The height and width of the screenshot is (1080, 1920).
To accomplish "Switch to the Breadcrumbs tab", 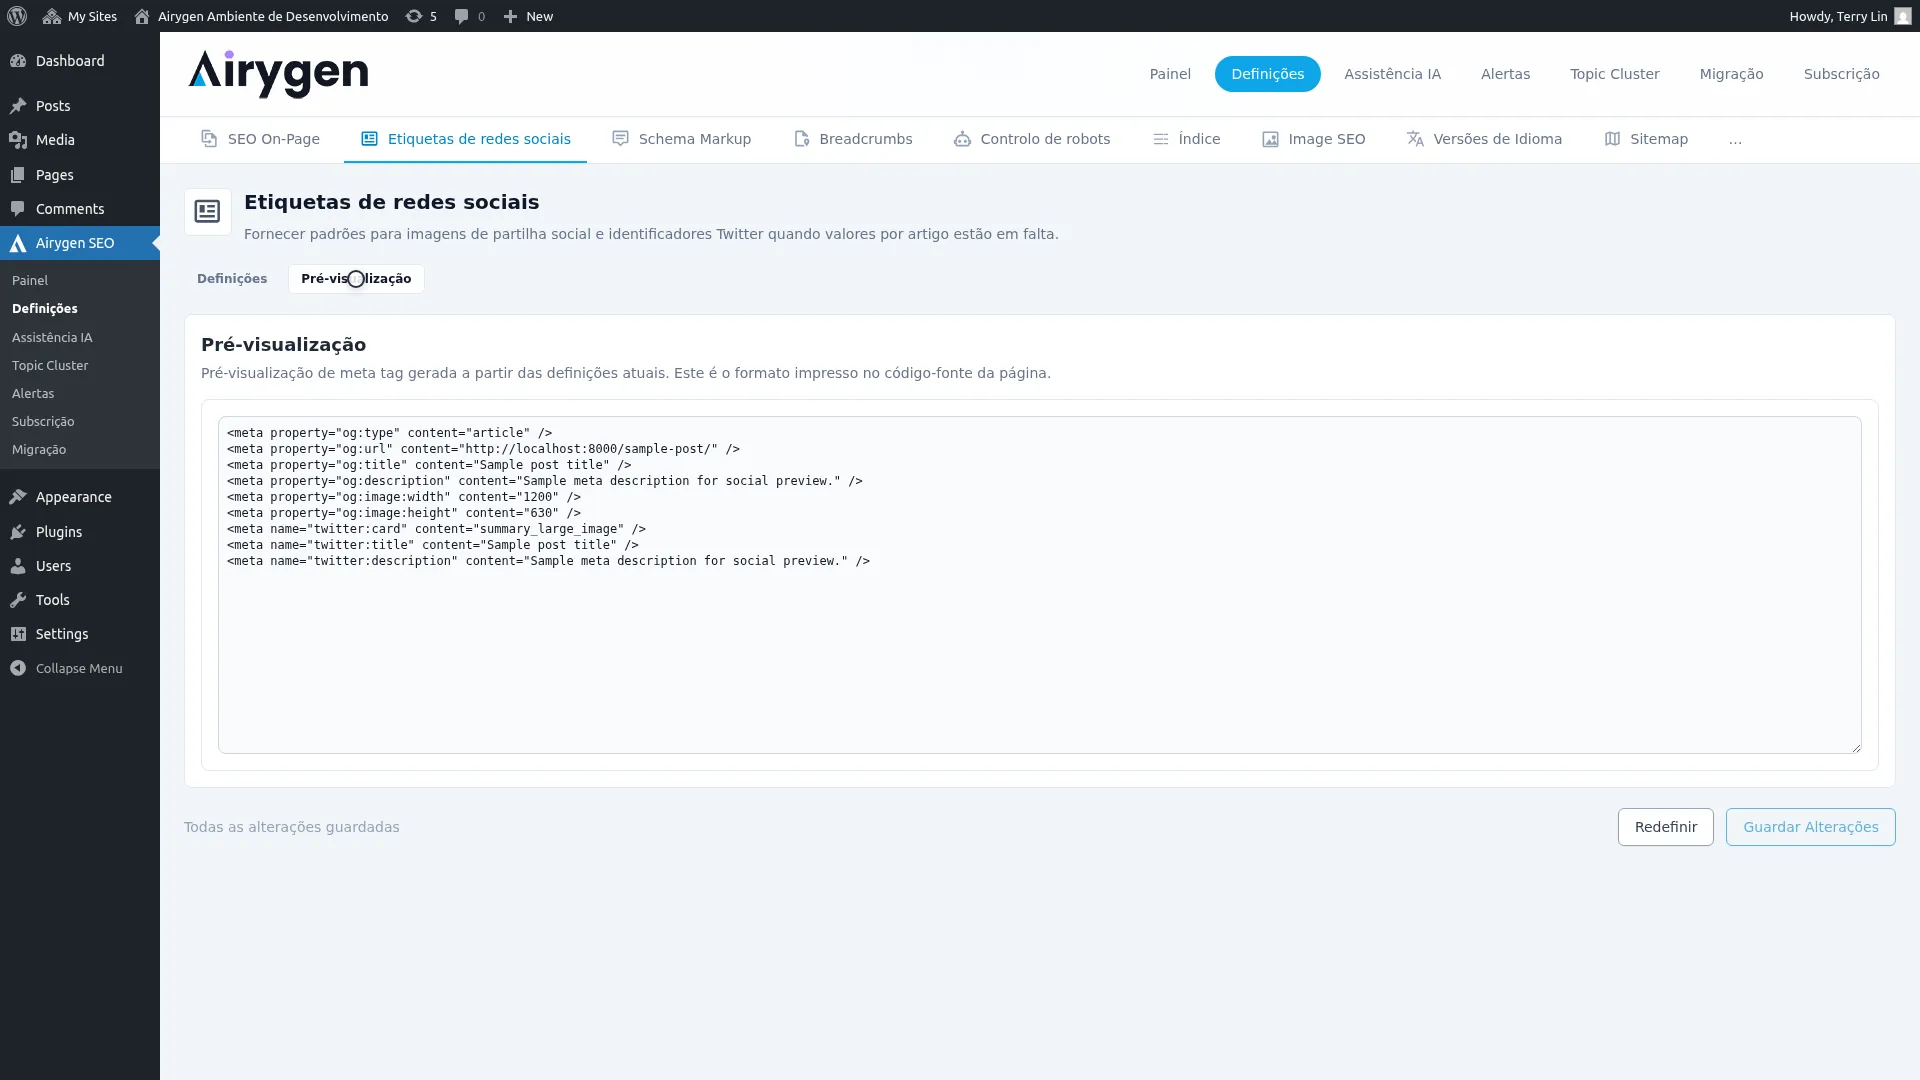I will (x=853, y=139).
